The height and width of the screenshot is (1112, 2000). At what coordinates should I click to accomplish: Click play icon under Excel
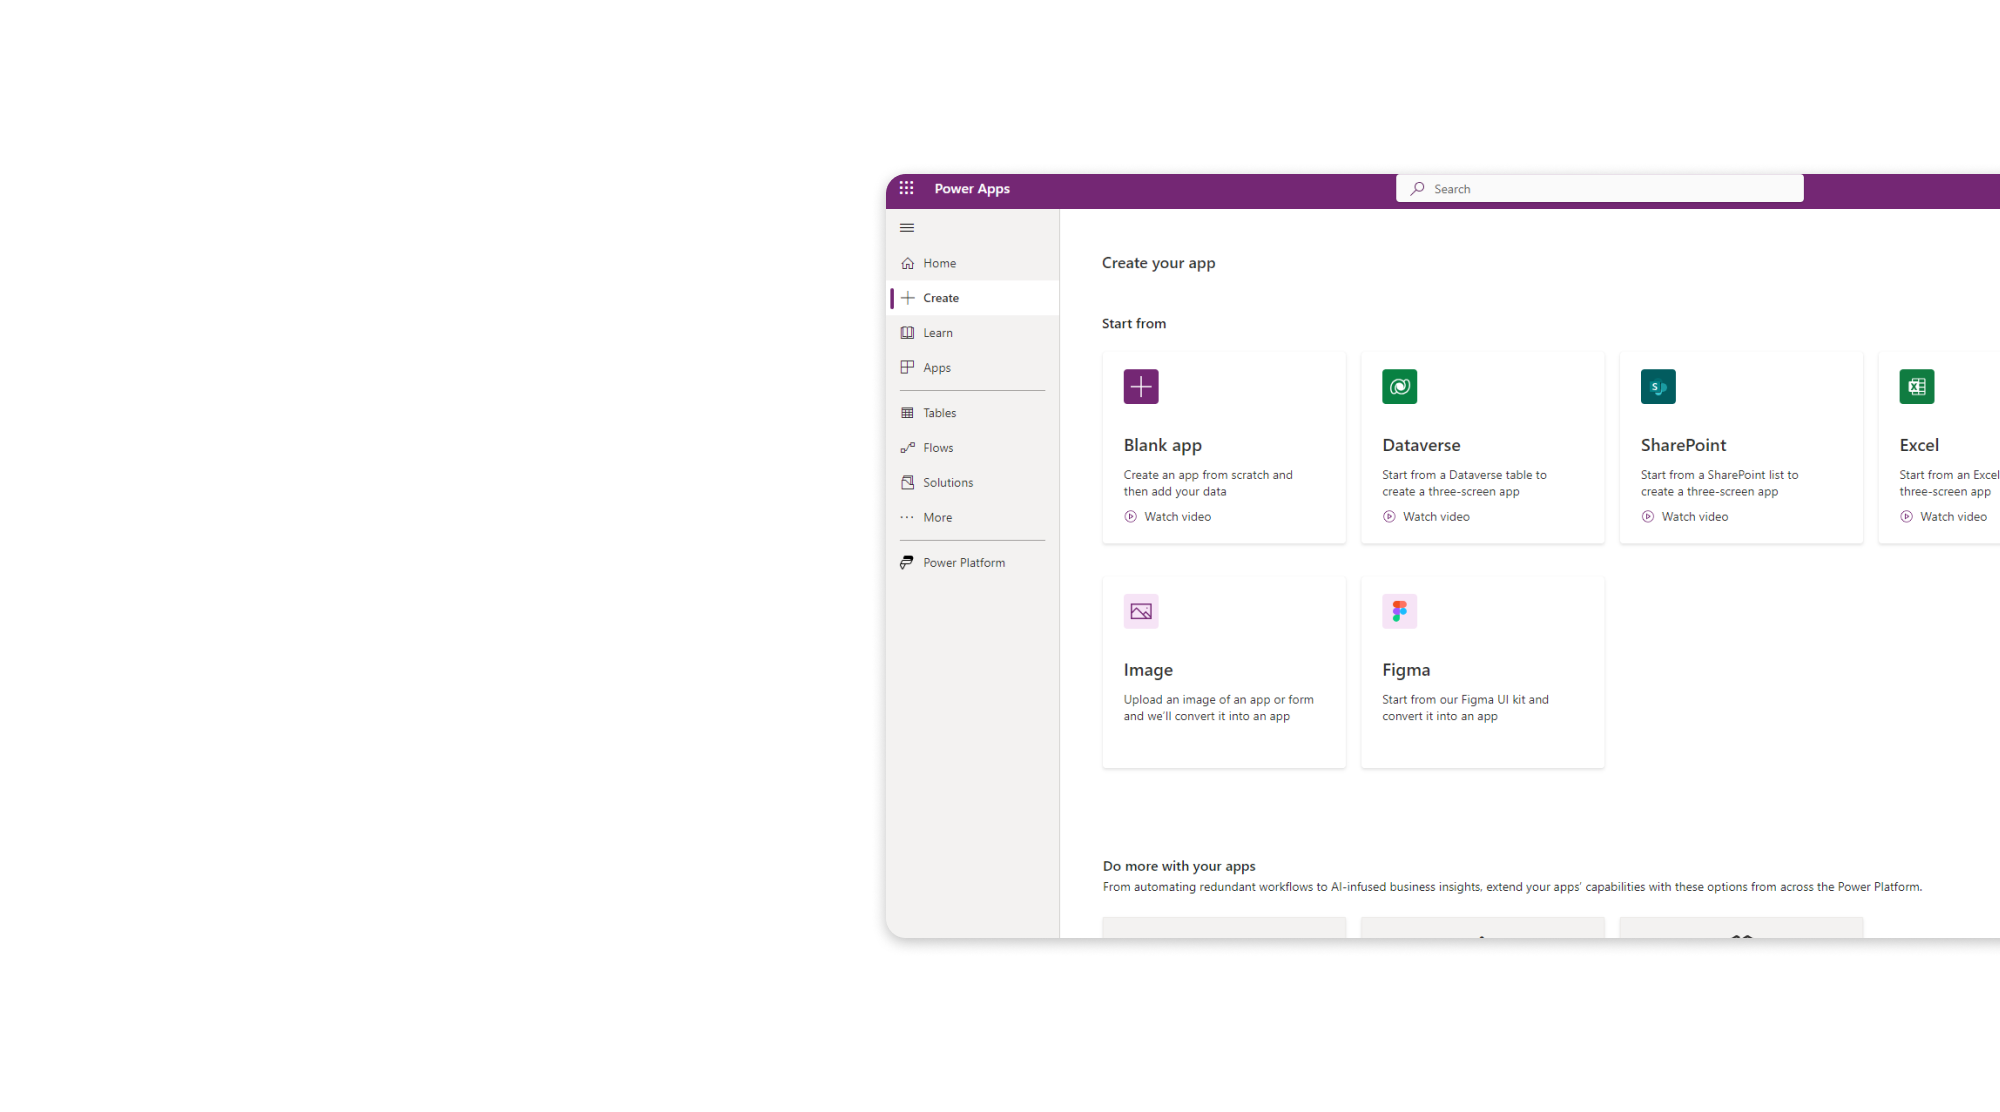click(x=1907, y=517)
